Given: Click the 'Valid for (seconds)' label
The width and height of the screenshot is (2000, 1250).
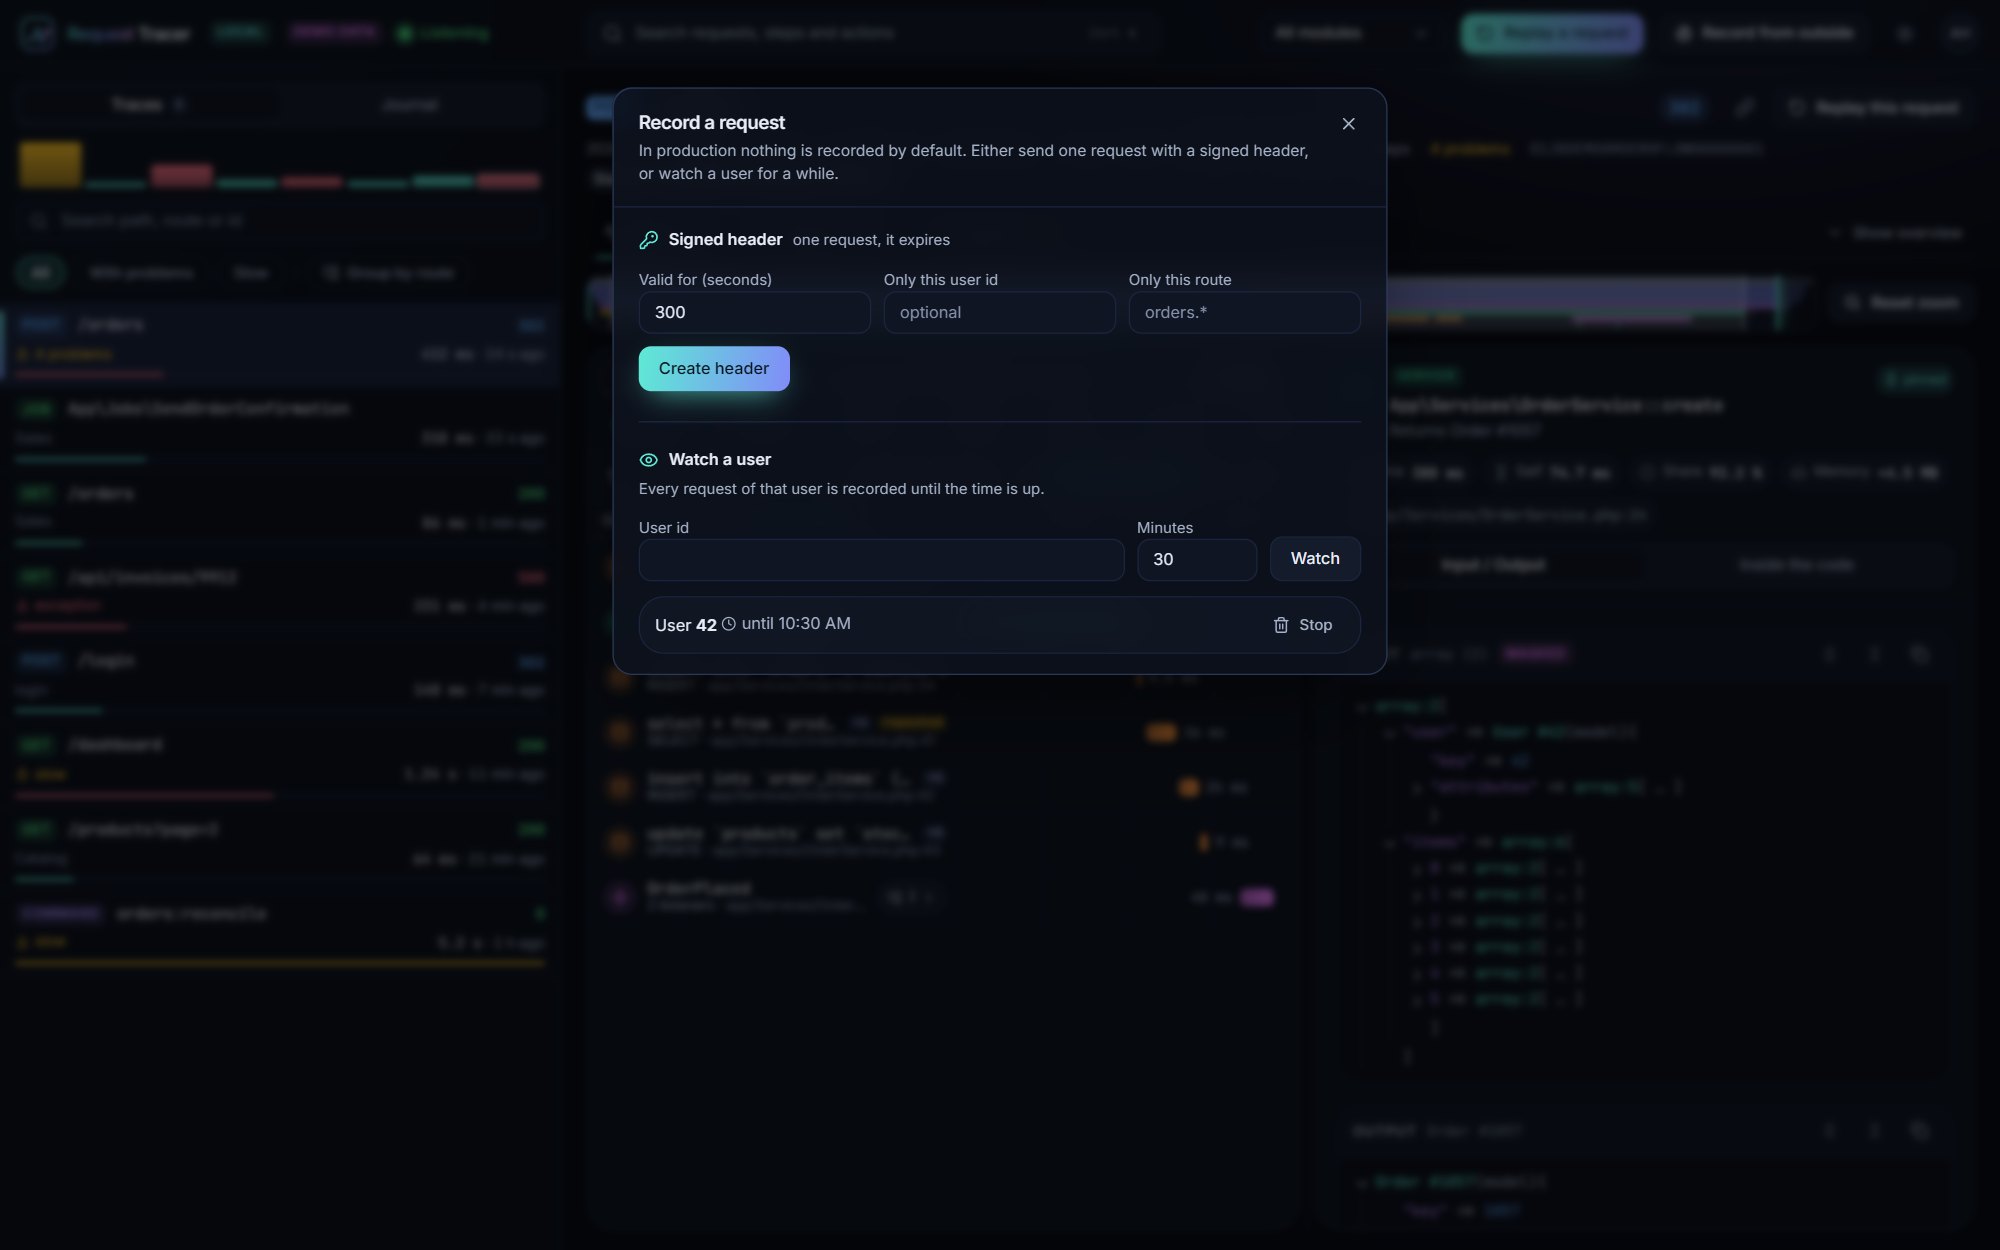Looking at the screenshot, I should tap(705, 280).
